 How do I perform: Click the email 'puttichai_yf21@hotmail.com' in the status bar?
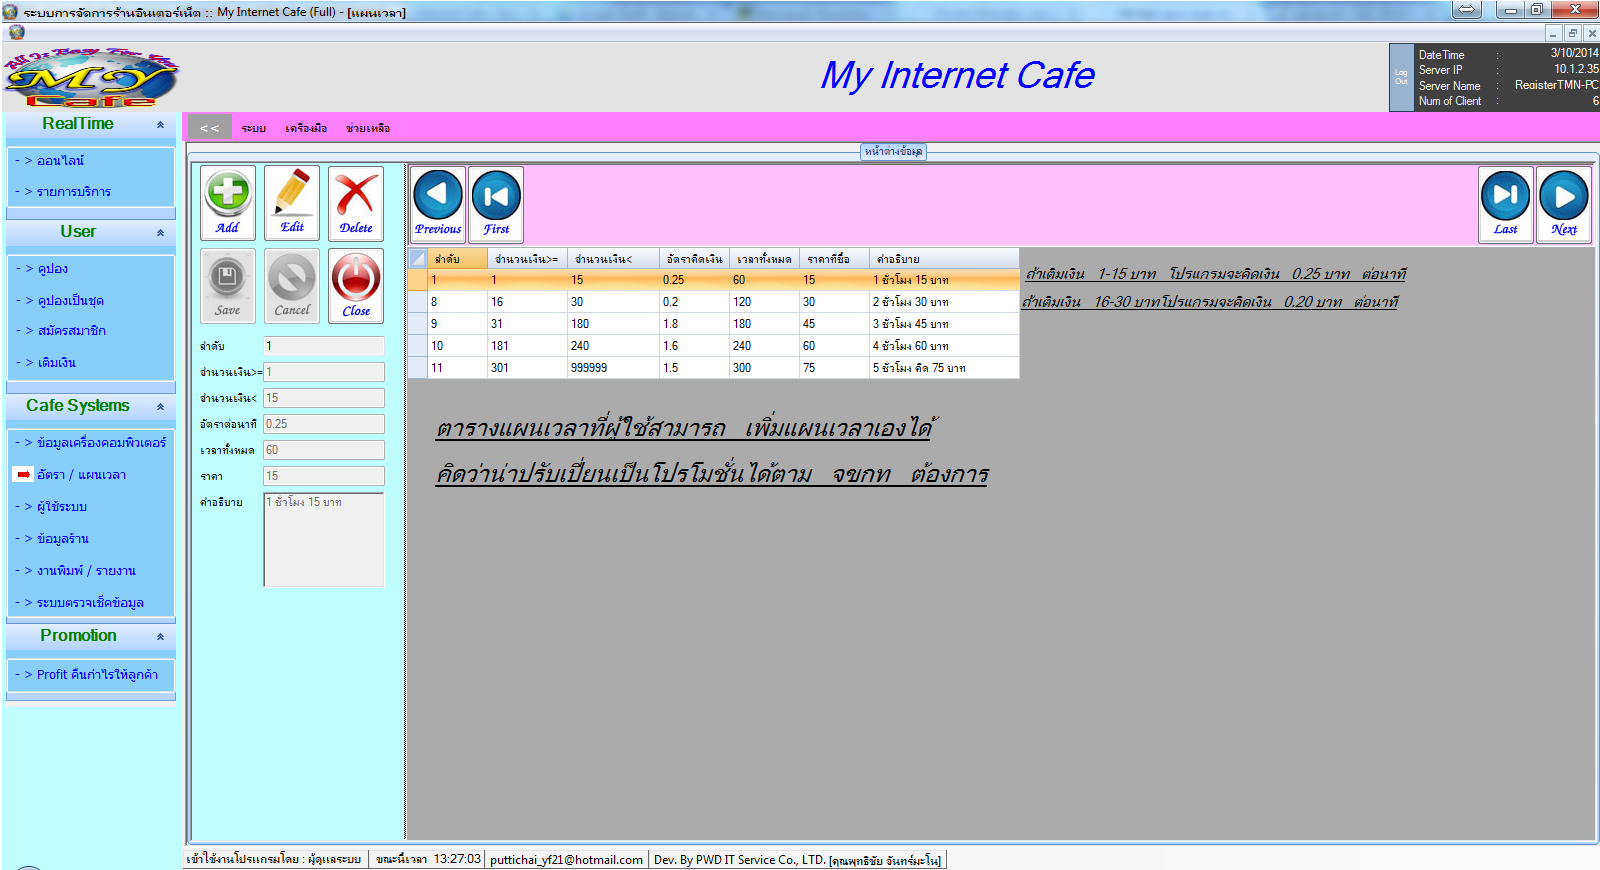pos(566,860)
